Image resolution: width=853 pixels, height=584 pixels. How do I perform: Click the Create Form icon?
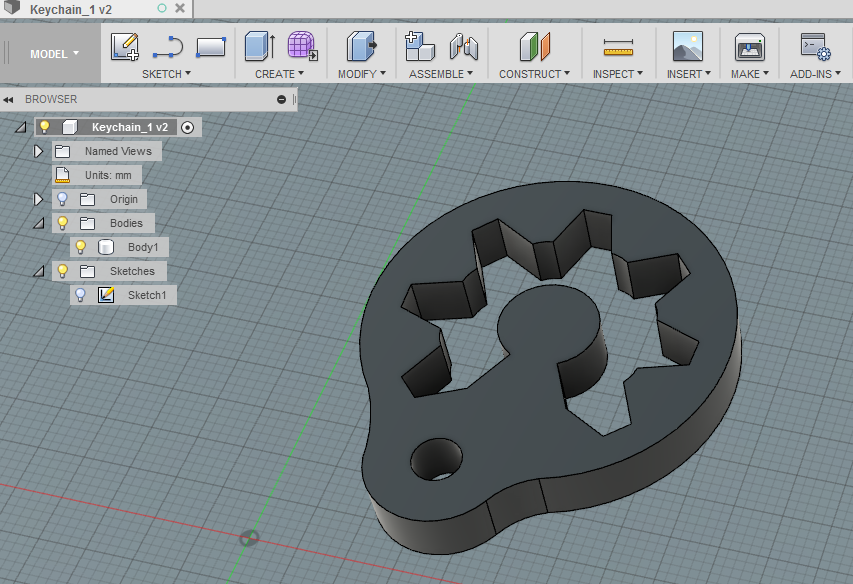pyautogui.click(x=302, y=47)
